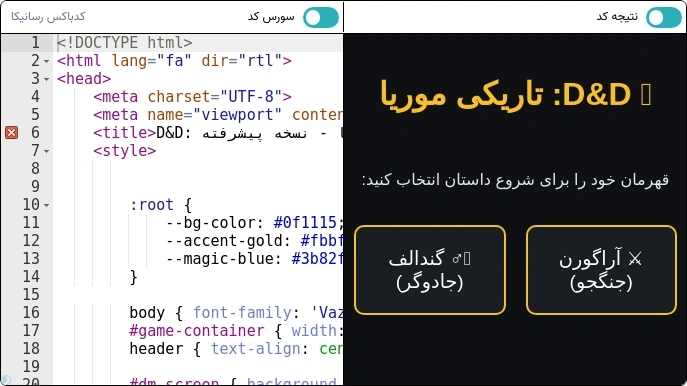687x386 pixels.
Task: Click the header text-align code line
Action: click(x=236, y=348)
